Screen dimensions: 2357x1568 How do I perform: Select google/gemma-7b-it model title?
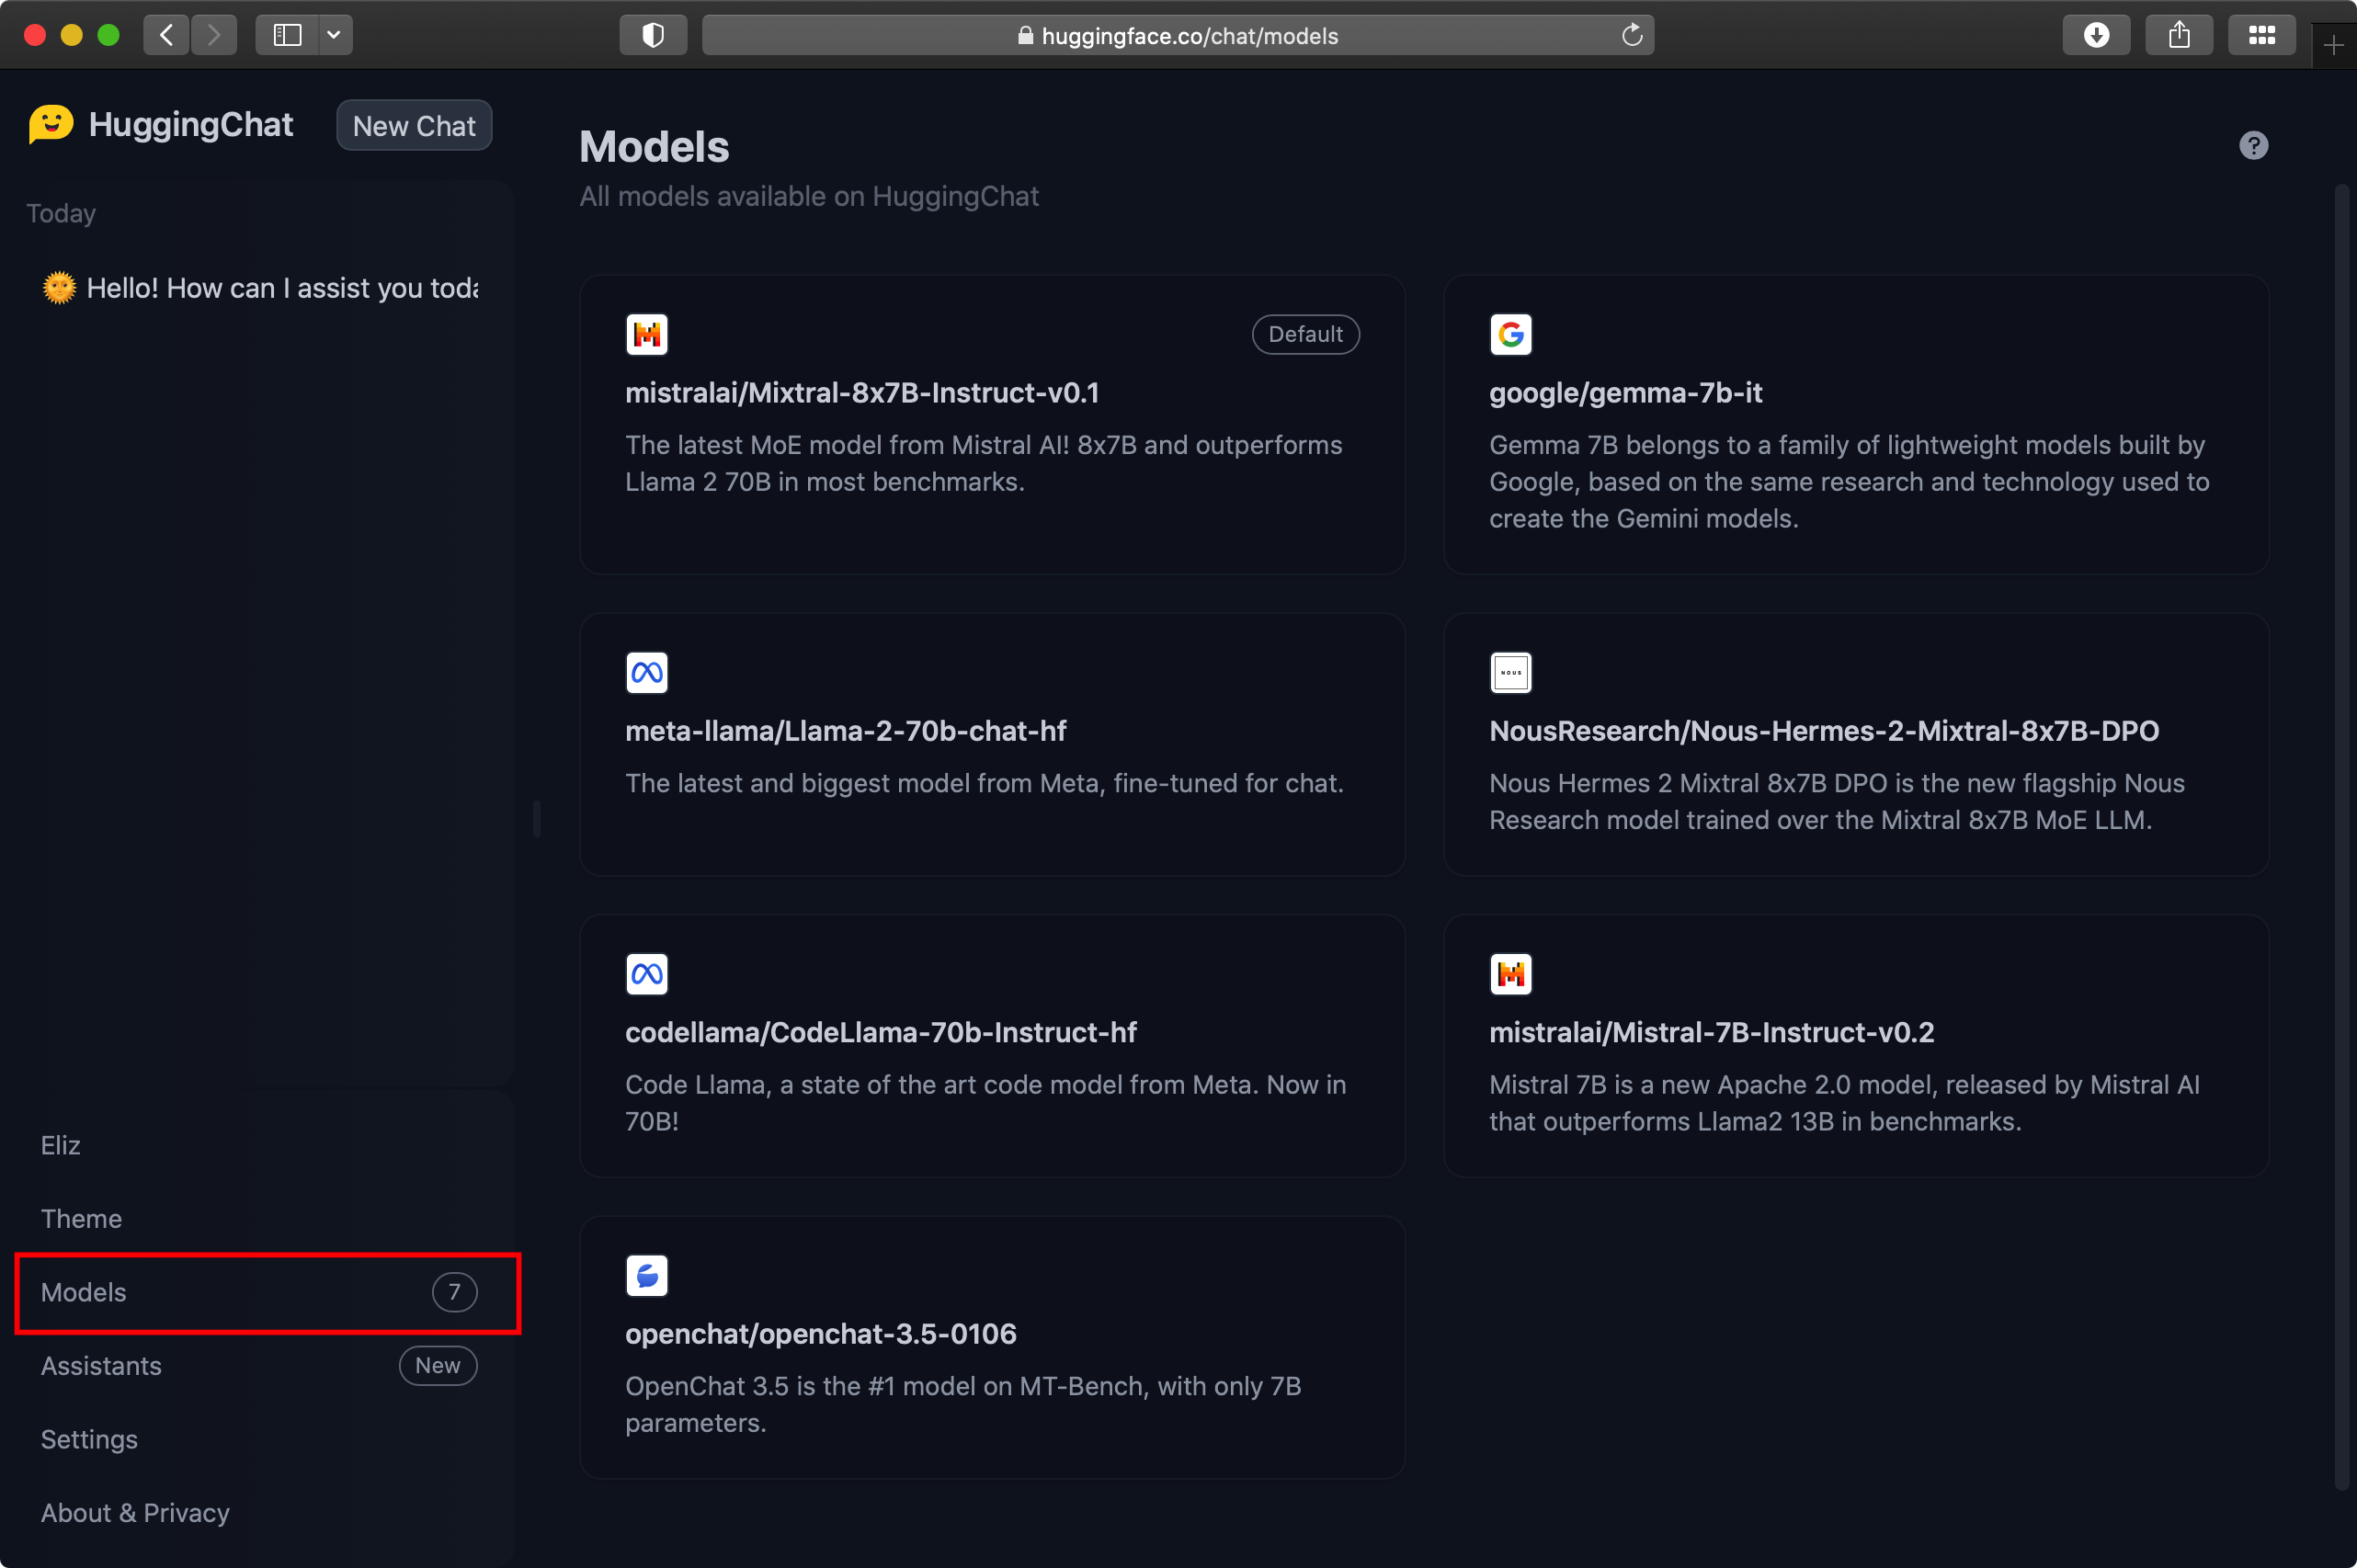click(x=1625, y=393)
